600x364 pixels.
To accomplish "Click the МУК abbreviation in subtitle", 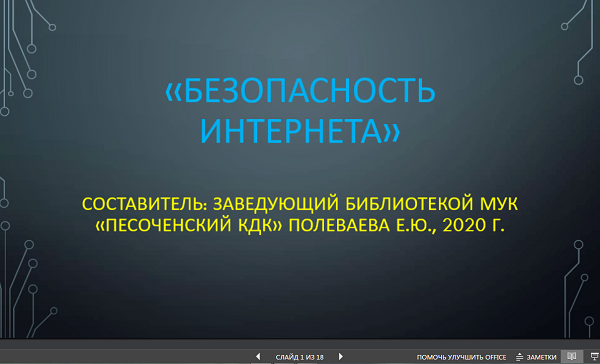I will click(494, 204).
